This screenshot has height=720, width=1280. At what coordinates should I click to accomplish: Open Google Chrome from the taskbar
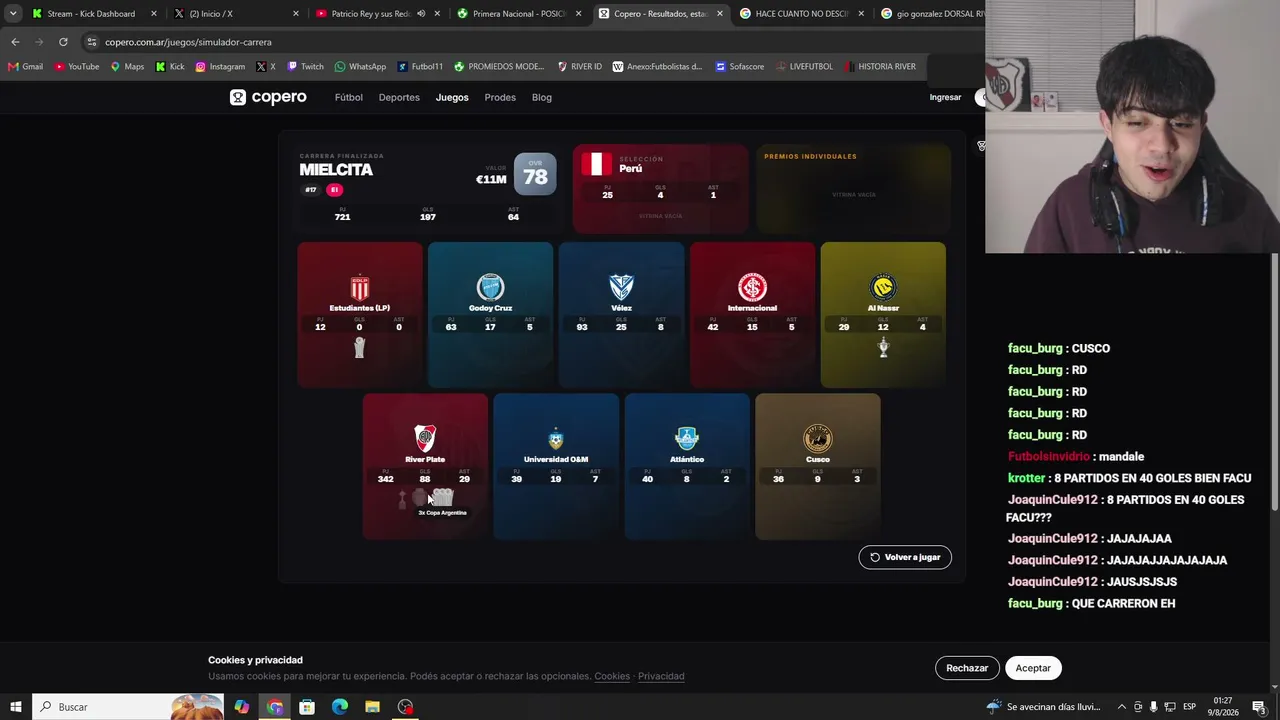275,707
